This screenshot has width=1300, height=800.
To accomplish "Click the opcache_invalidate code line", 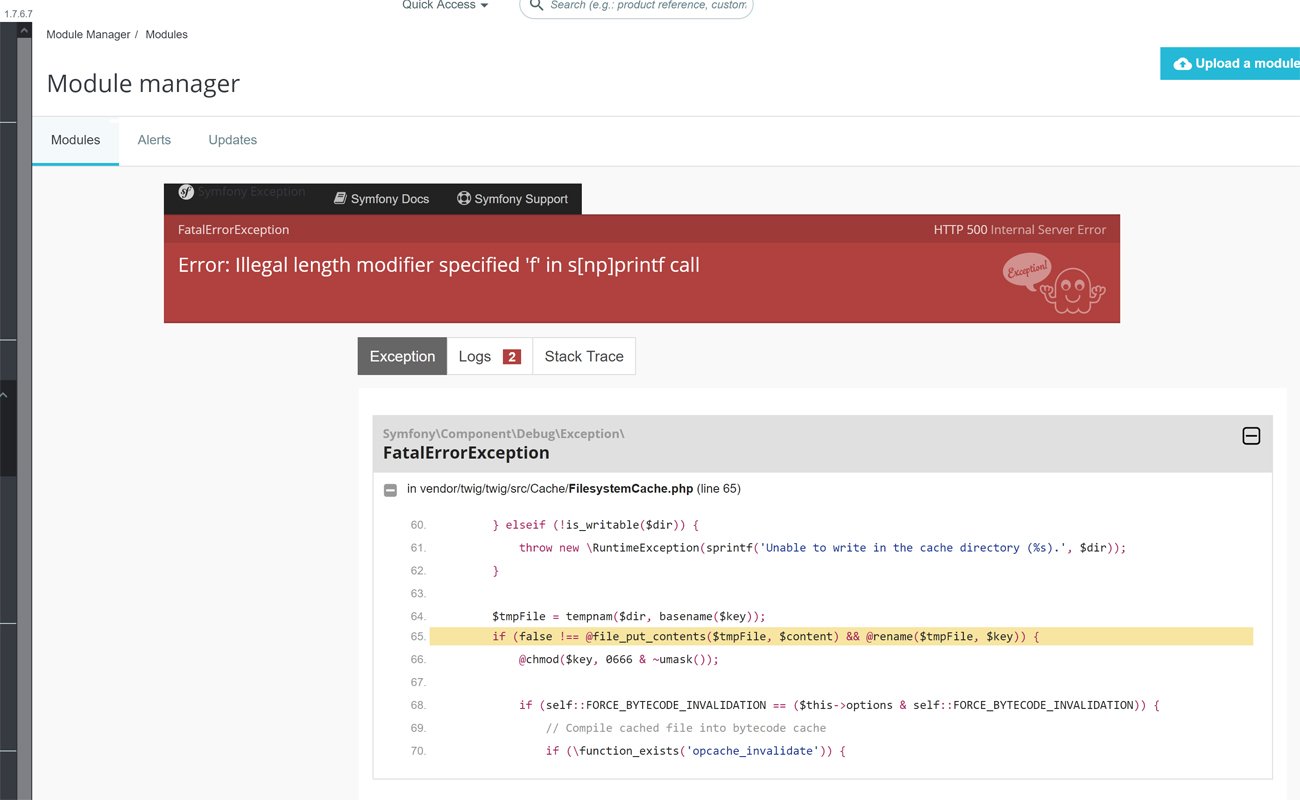I will click(696, 751).
